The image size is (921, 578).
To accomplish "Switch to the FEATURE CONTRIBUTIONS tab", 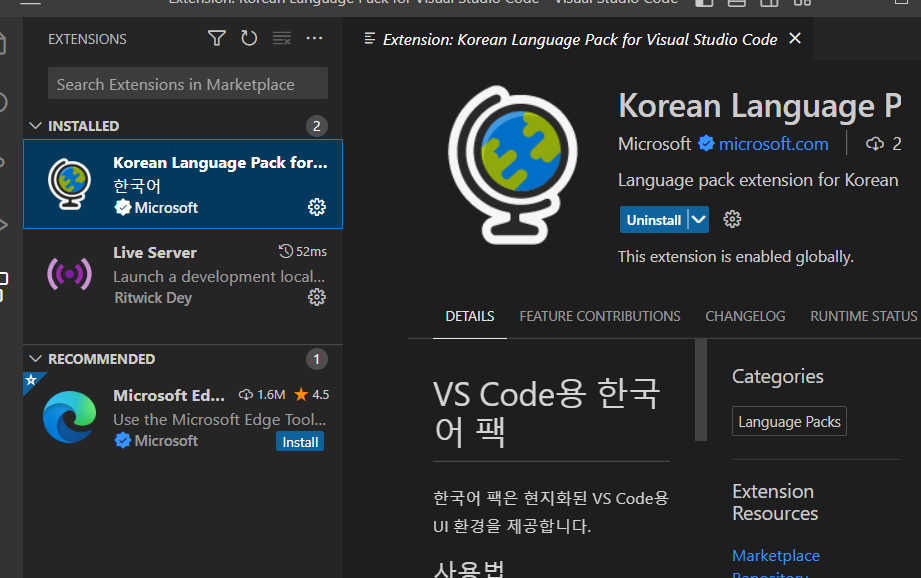I will point(600,316).
